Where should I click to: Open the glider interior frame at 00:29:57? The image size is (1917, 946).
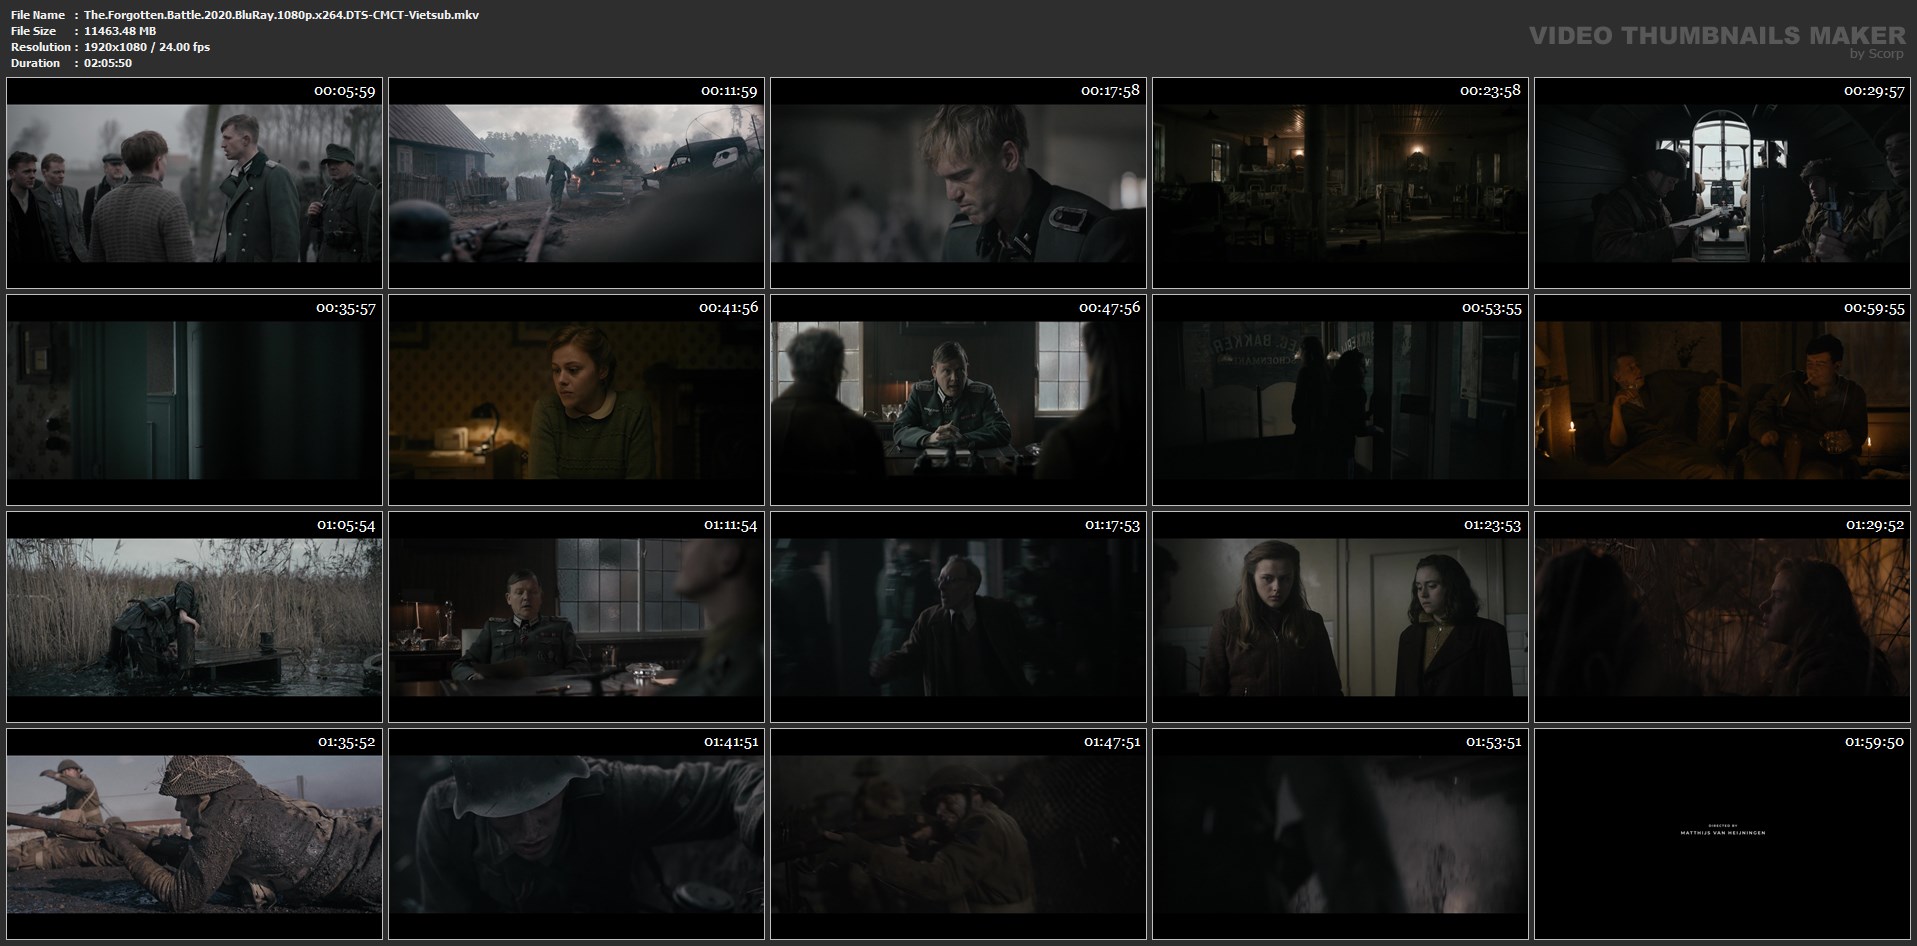[x=1722, y=183]
